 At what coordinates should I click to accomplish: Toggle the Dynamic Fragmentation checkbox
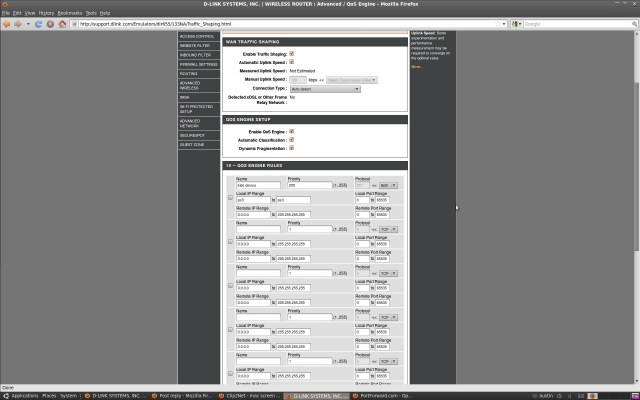291,148
